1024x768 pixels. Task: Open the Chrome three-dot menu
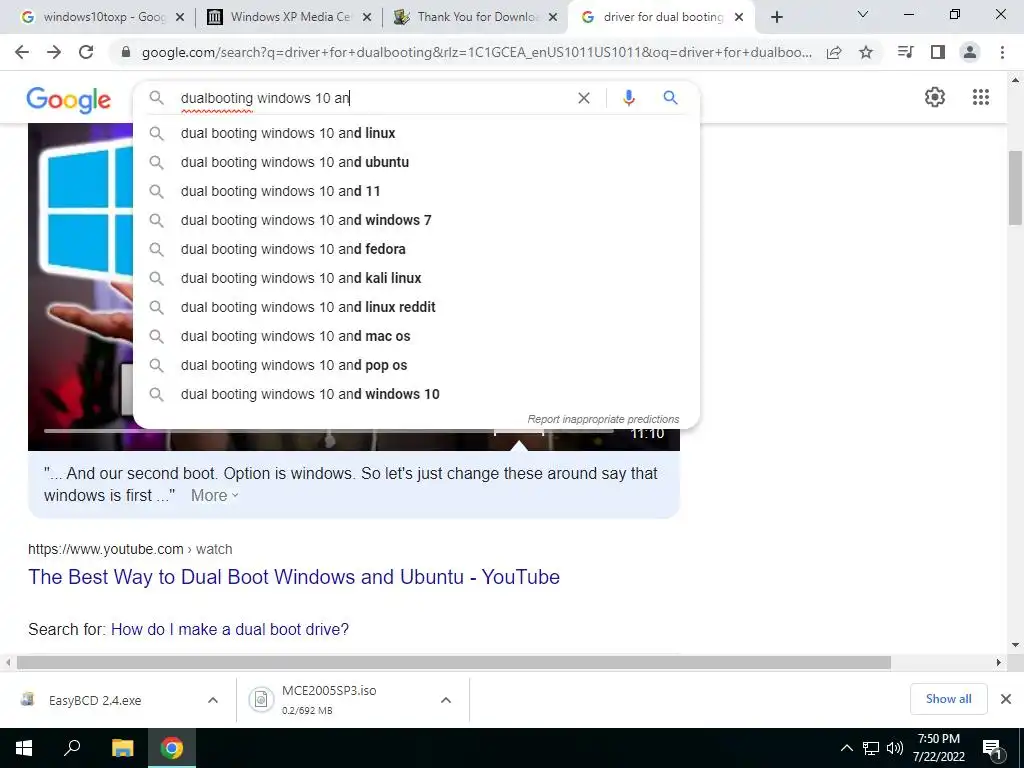[1002, 52]
